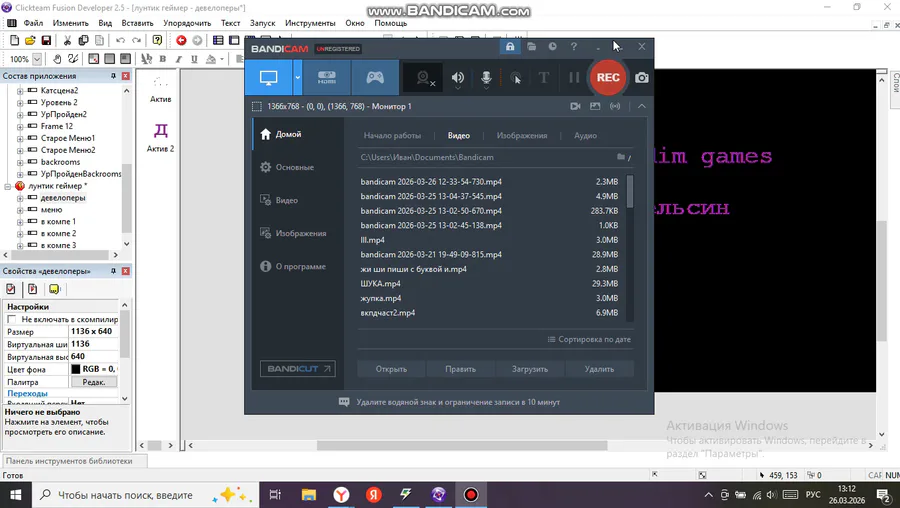
Task: Switch to Аудио tab in Bandicam
Action: [585, 136]
